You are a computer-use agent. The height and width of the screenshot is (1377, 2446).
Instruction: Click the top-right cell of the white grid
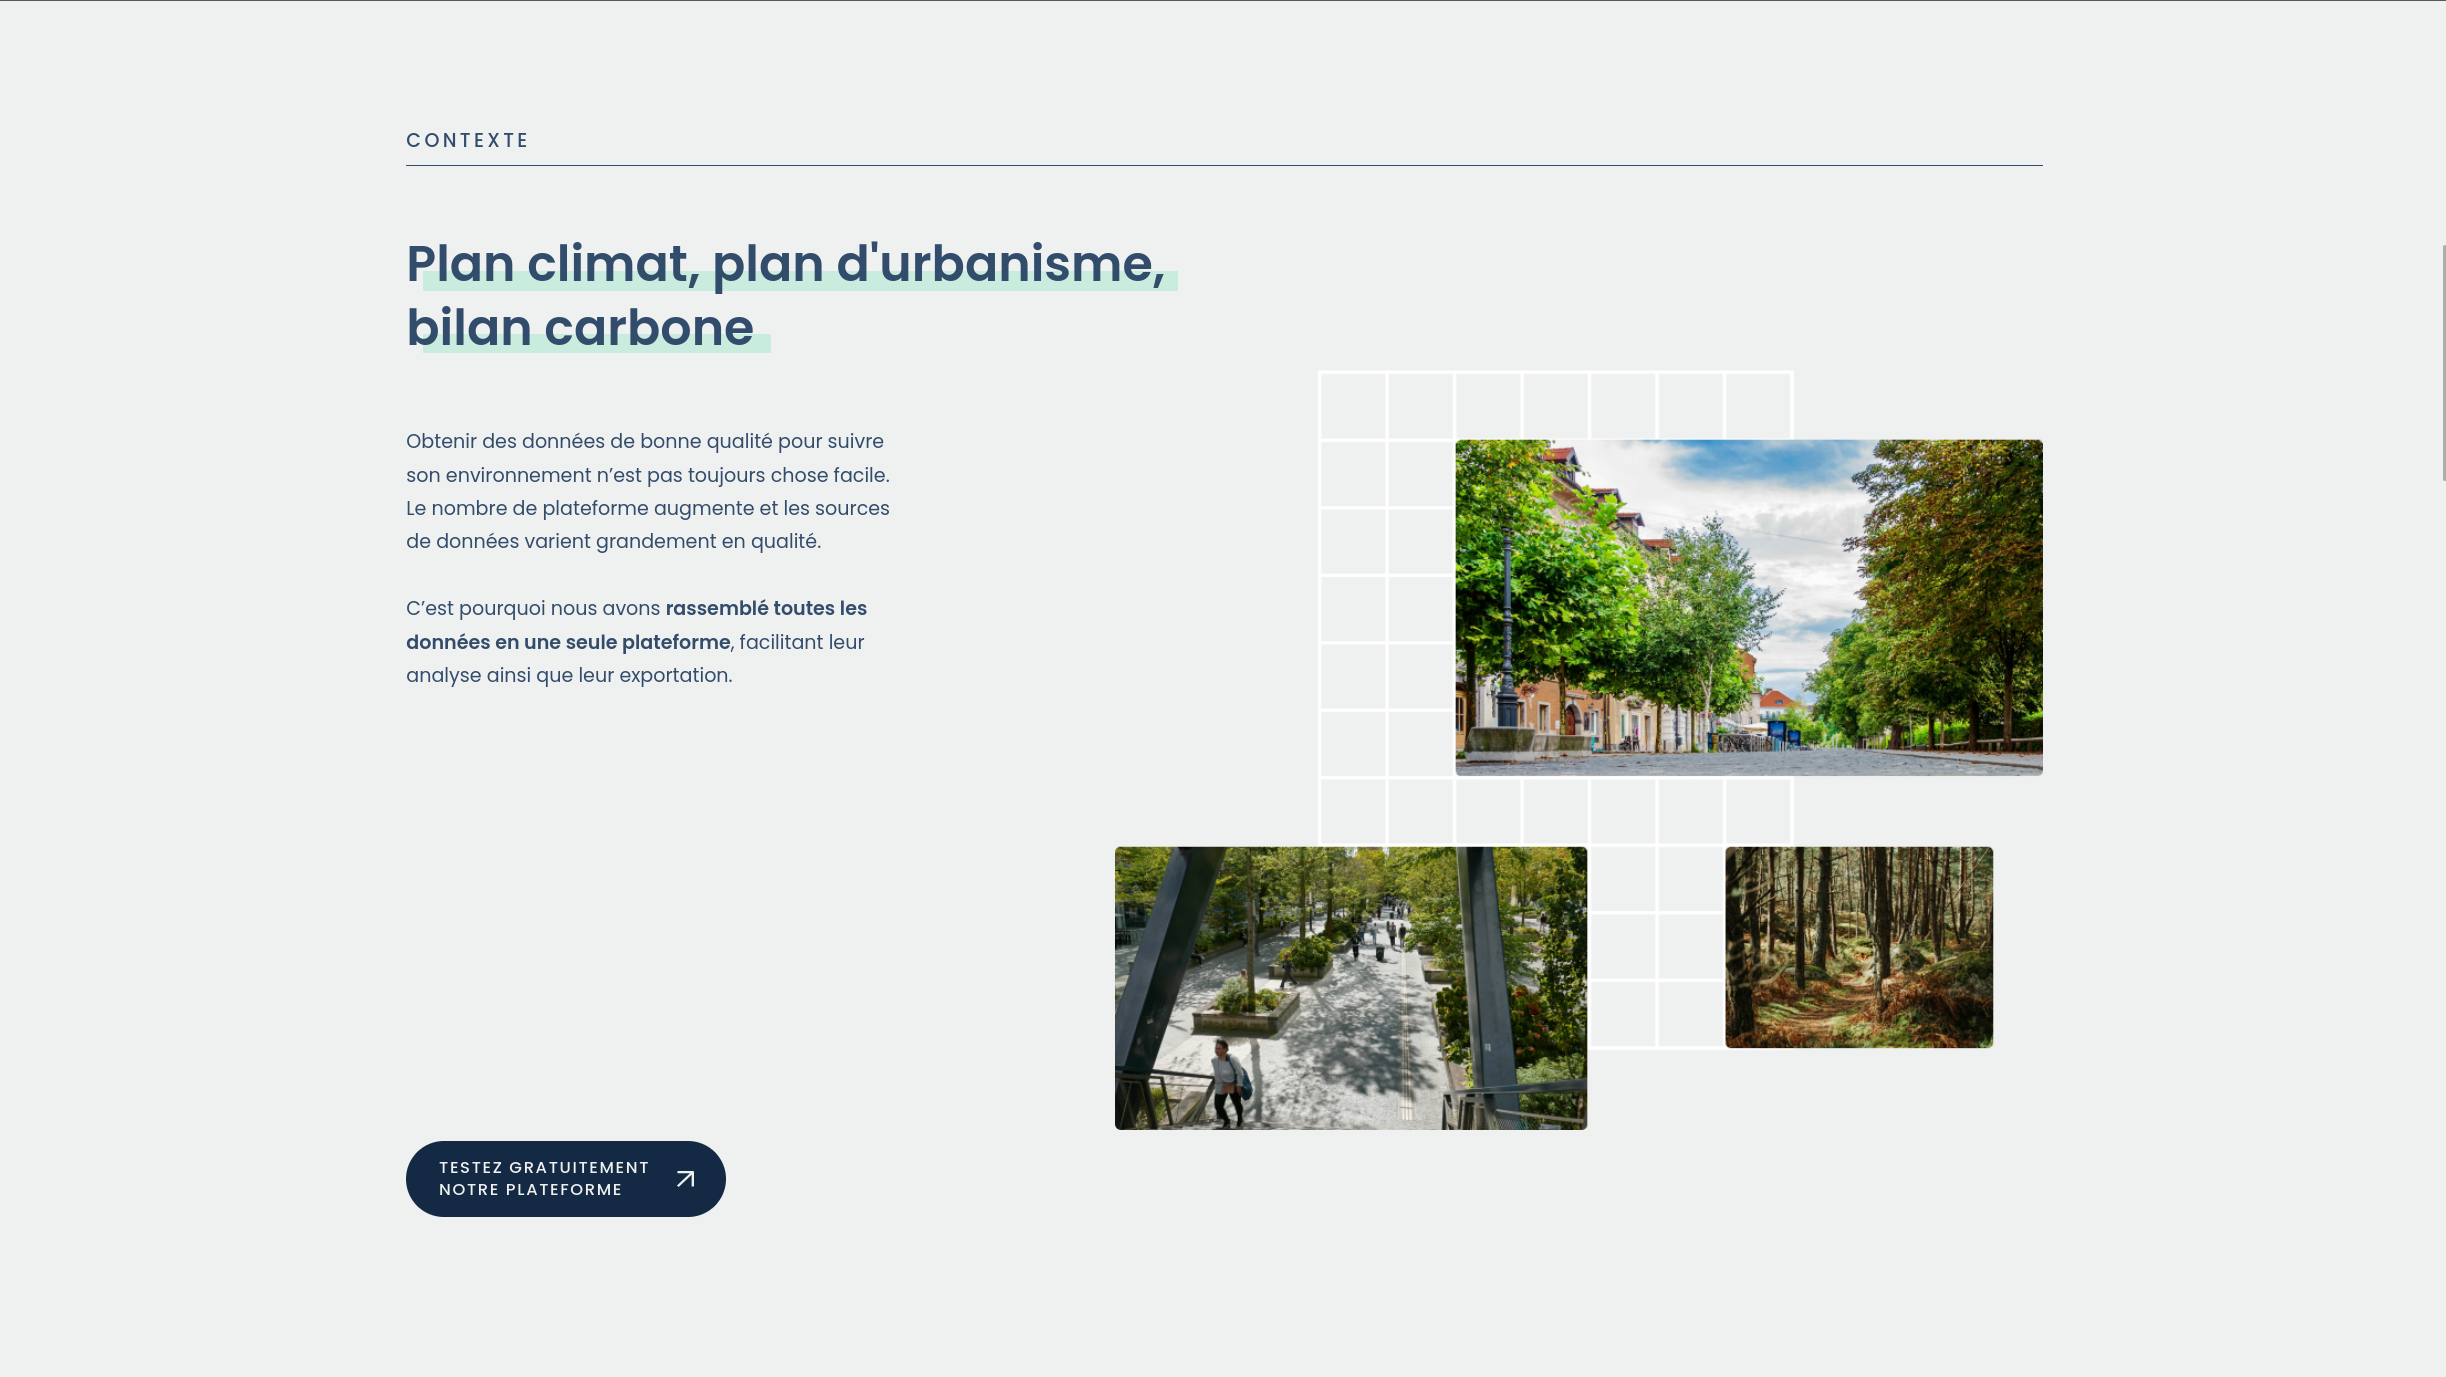(x=1758, y=405)
